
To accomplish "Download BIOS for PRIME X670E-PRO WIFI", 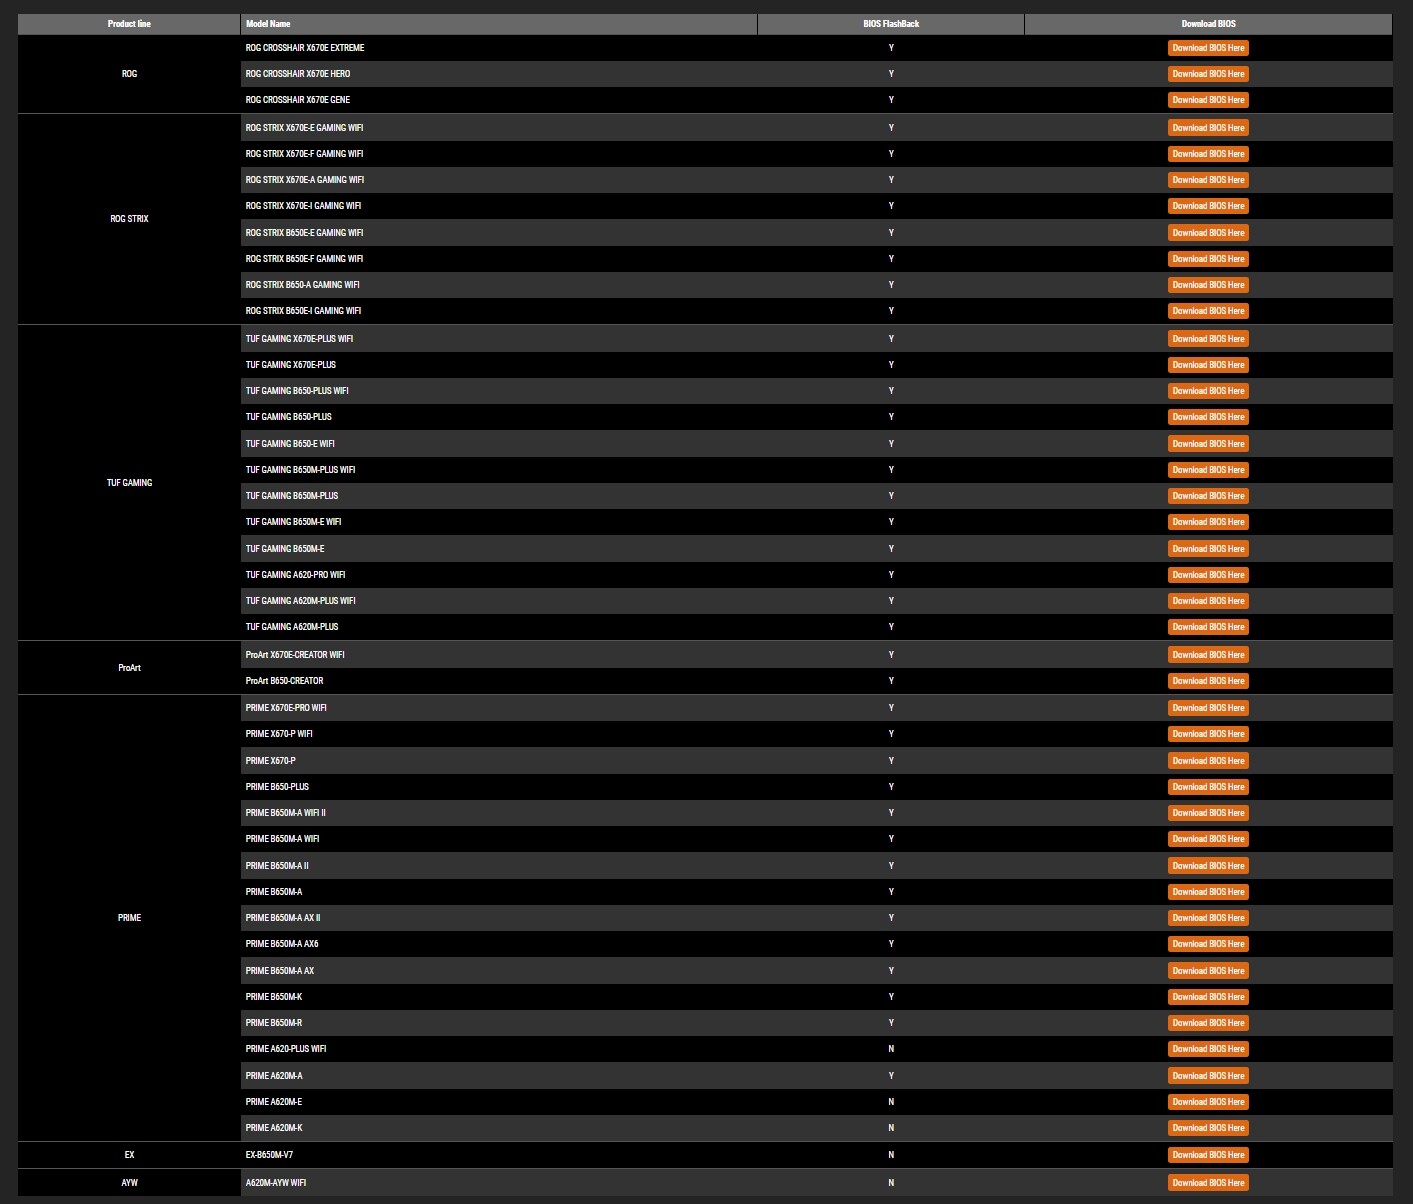I will pyautogui.click(x=1208, y=708).
